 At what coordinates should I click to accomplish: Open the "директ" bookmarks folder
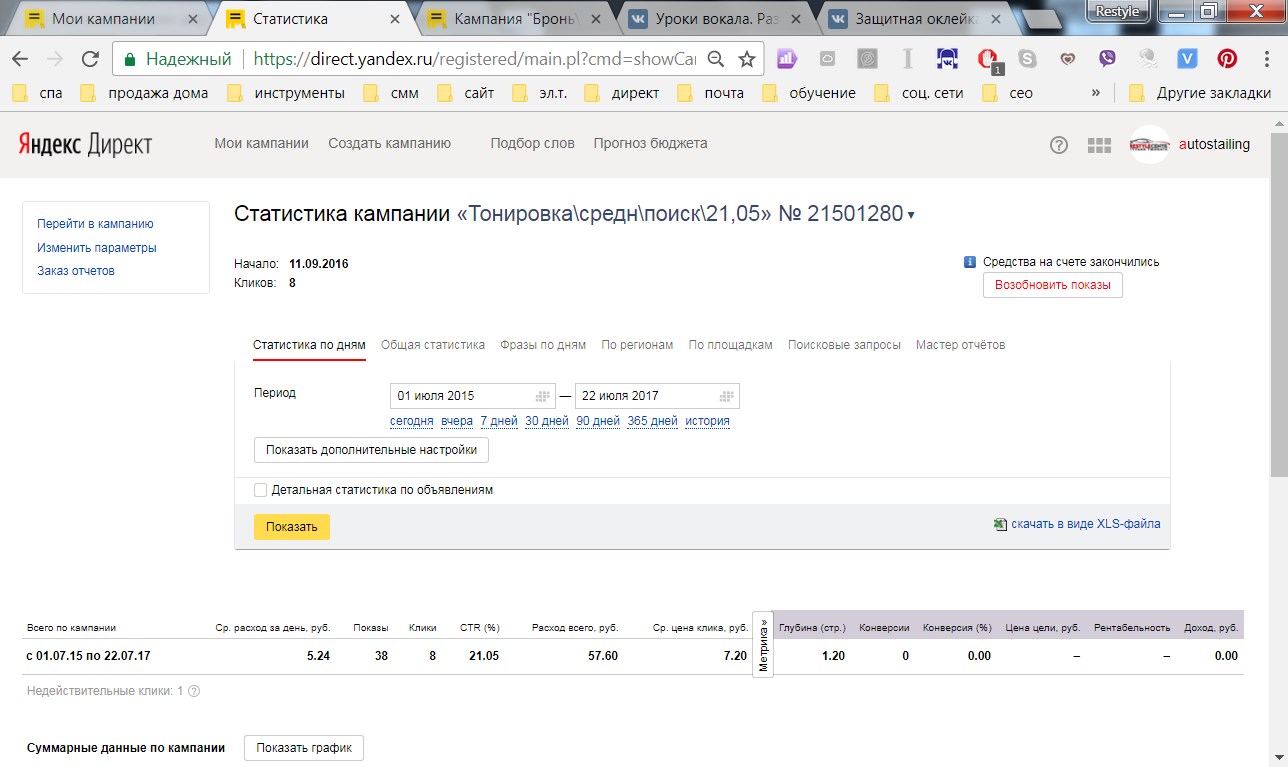(622, 93)
